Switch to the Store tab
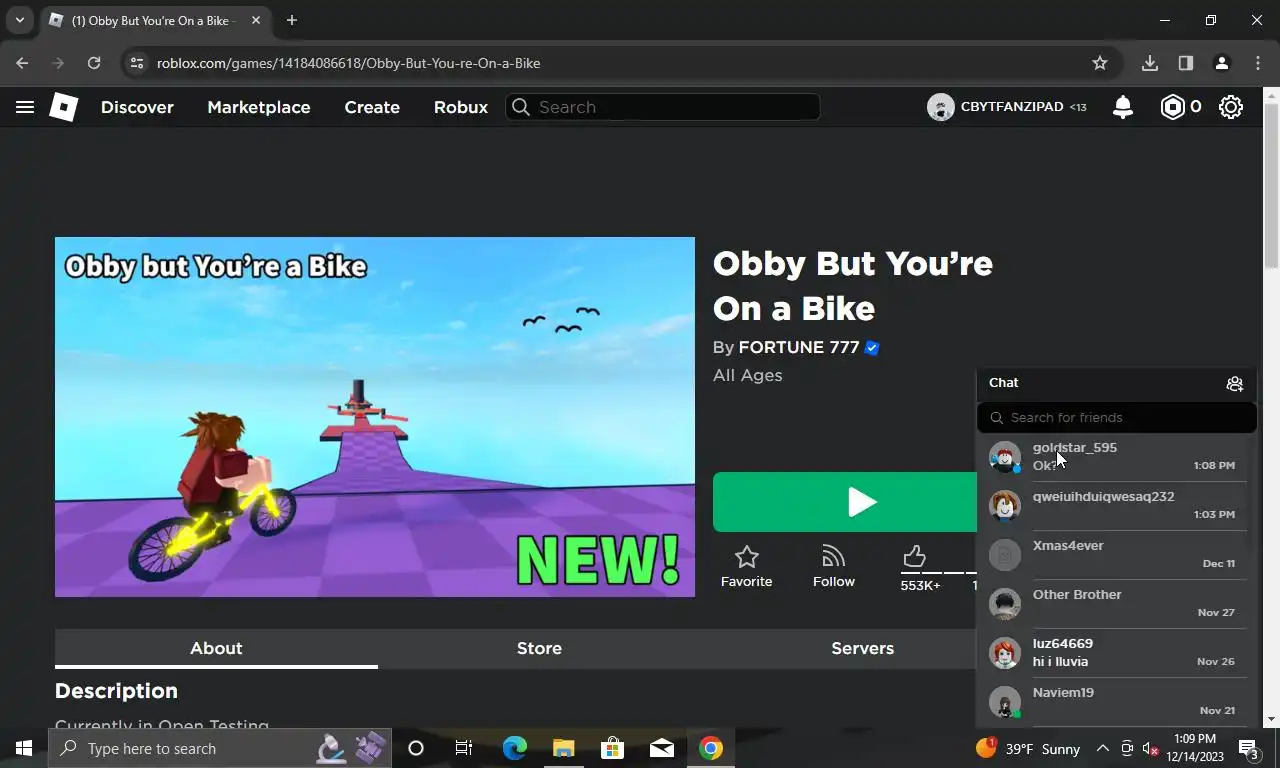 (x=539, y=648)
